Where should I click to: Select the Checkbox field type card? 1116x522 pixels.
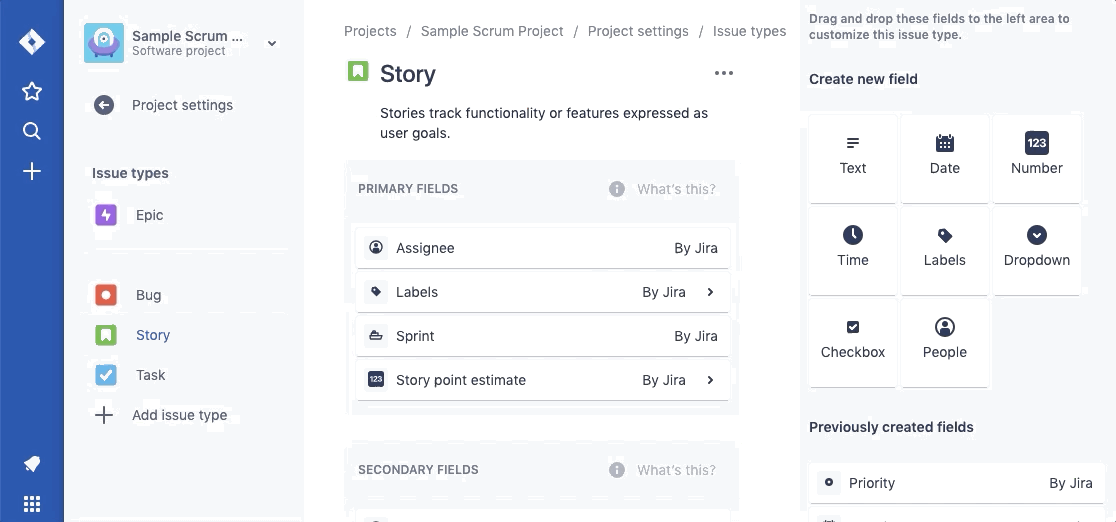[853, 343]
